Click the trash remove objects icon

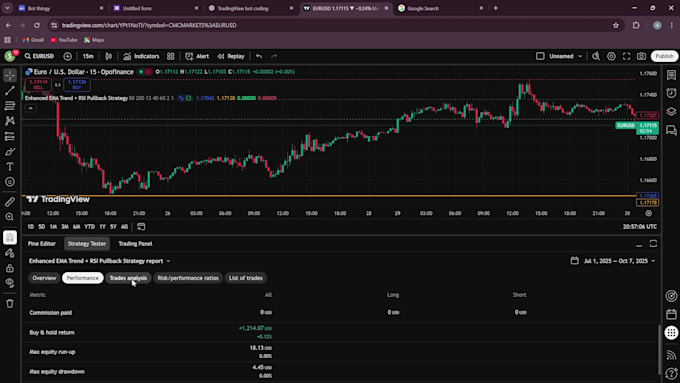[10, 304]
